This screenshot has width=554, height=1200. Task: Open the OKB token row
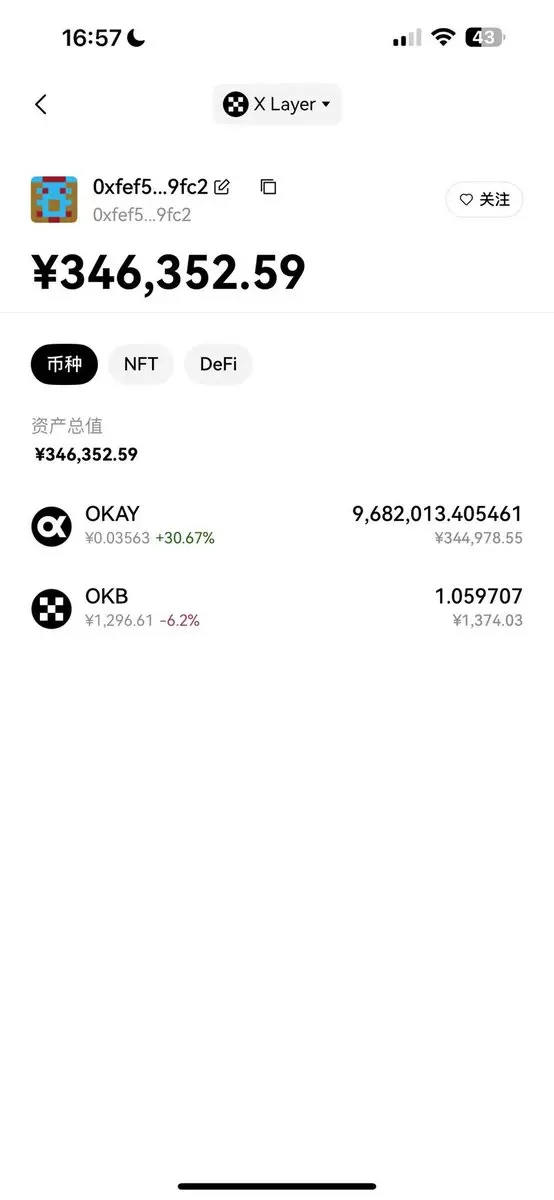277,608
